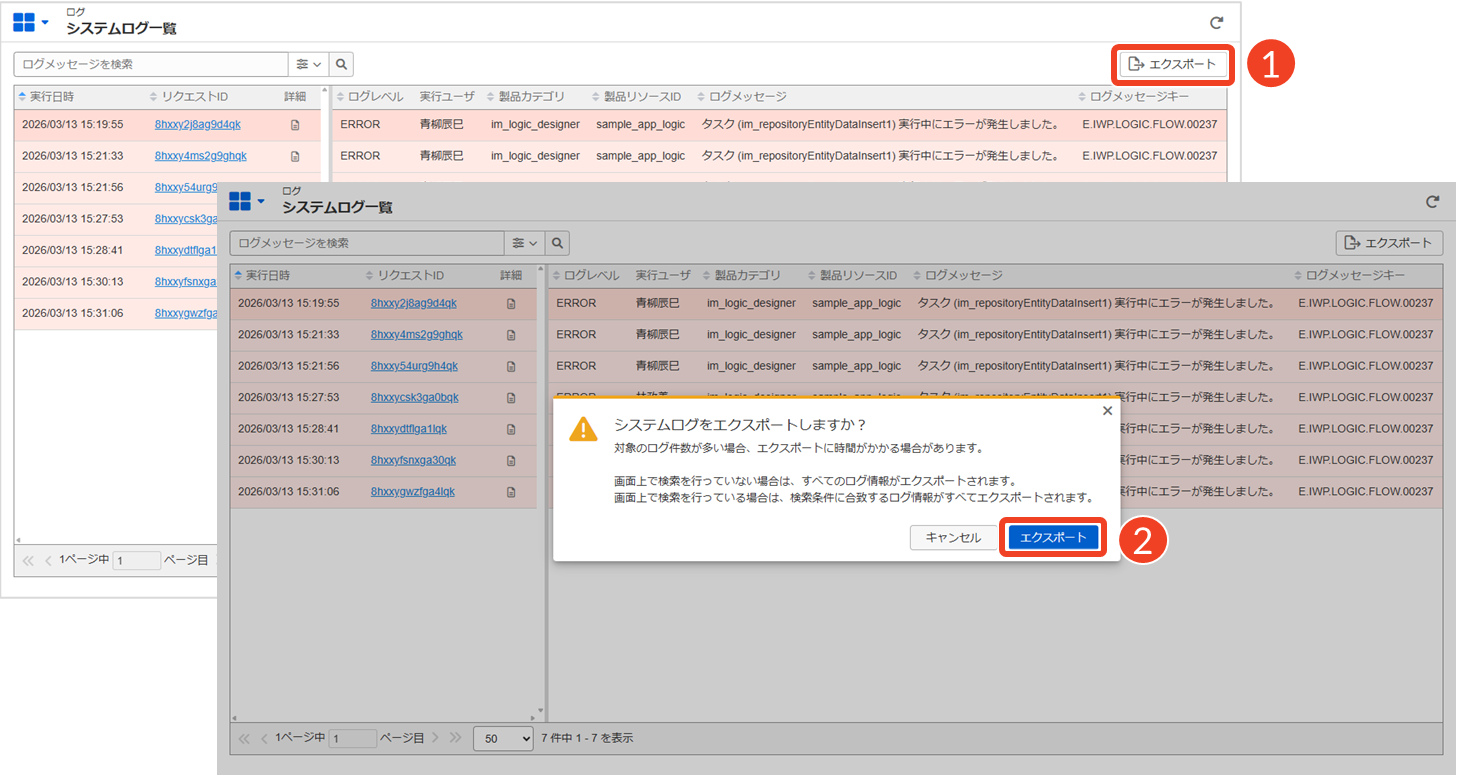Go to next page in front window pager

click(435, 738)
